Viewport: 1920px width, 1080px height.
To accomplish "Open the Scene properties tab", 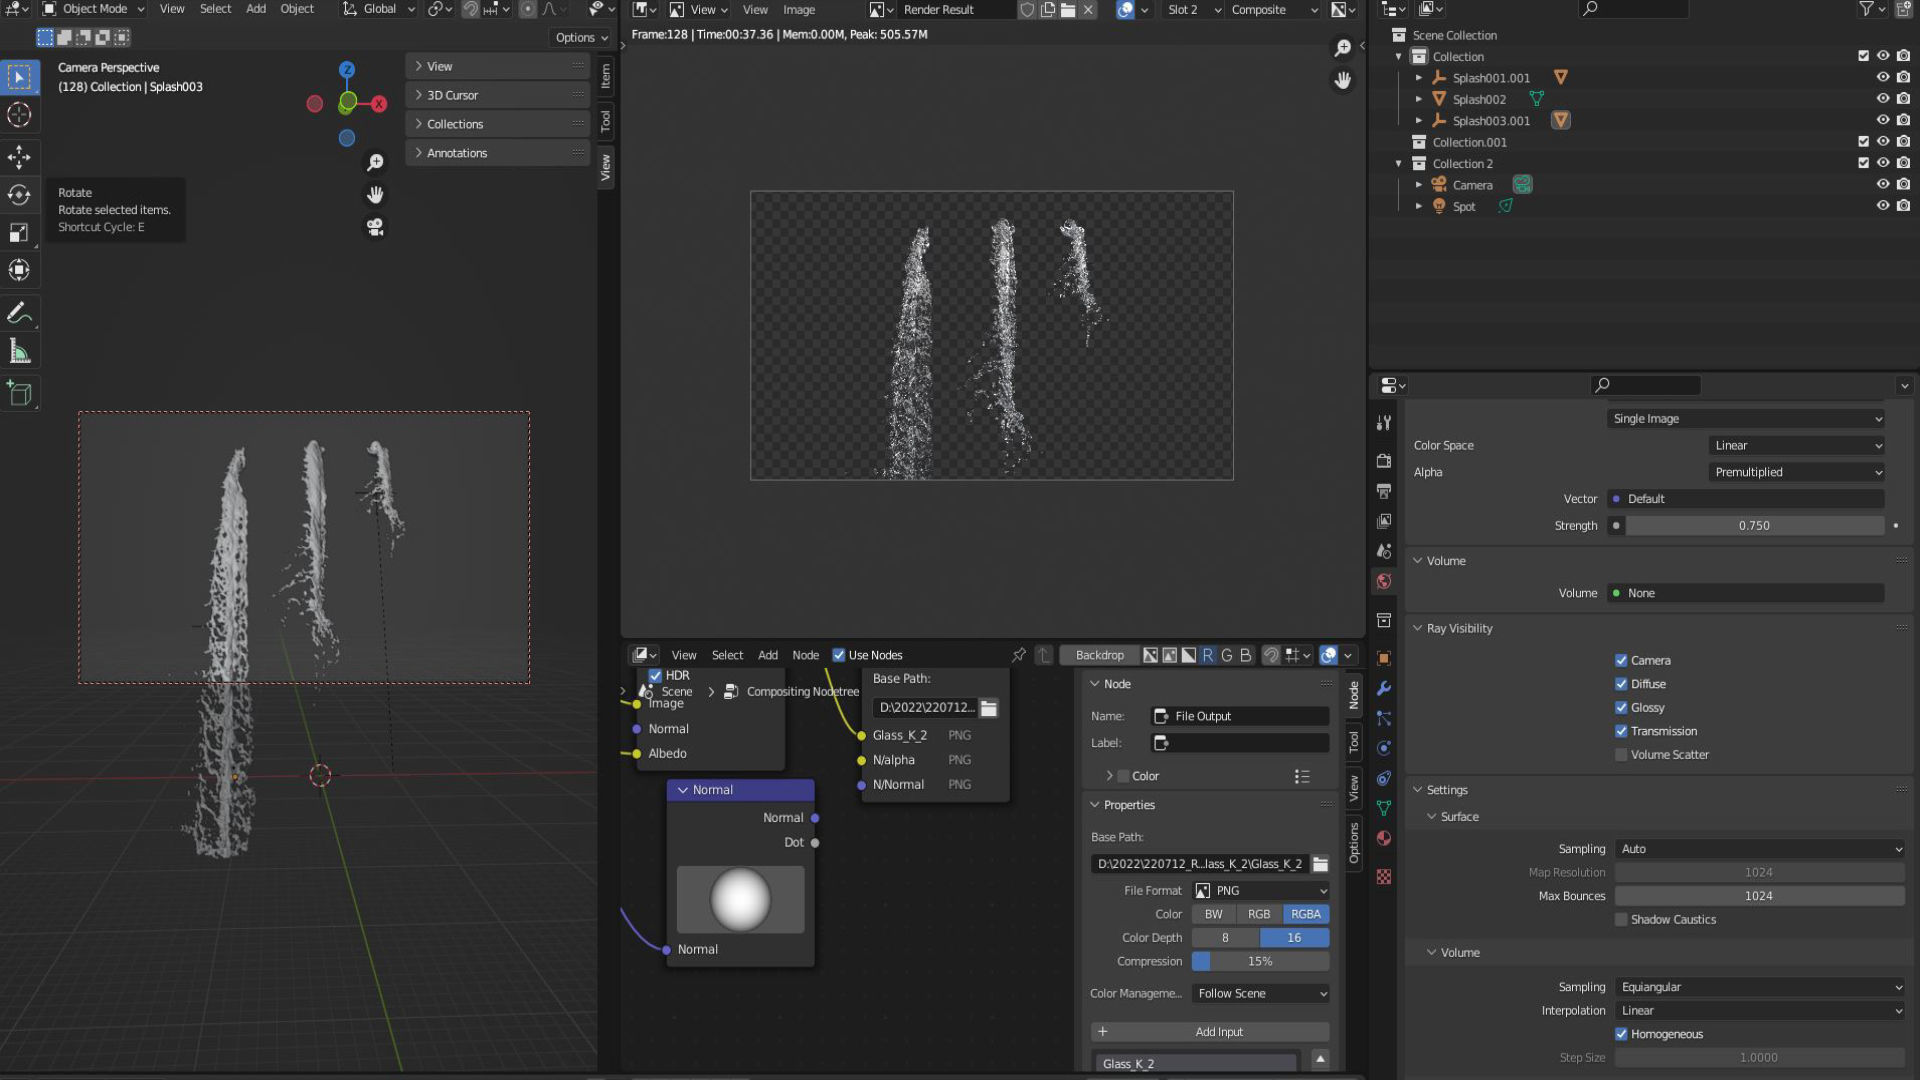I will (1384, 551).
